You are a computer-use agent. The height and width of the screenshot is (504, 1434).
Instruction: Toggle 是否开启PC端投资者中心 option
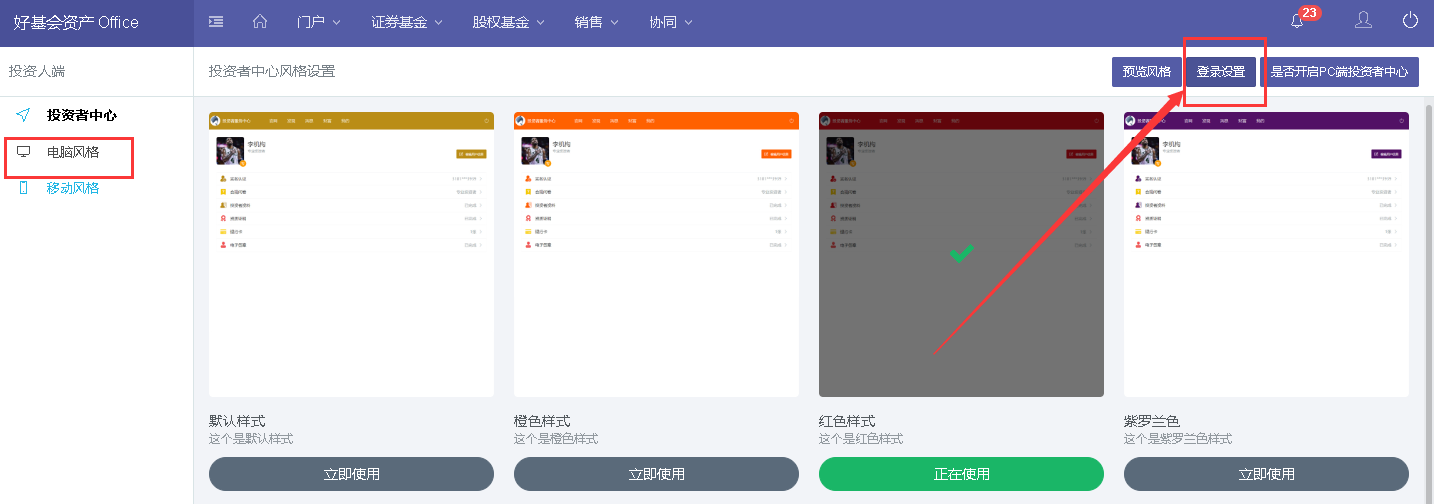(x=1339, y=72)
